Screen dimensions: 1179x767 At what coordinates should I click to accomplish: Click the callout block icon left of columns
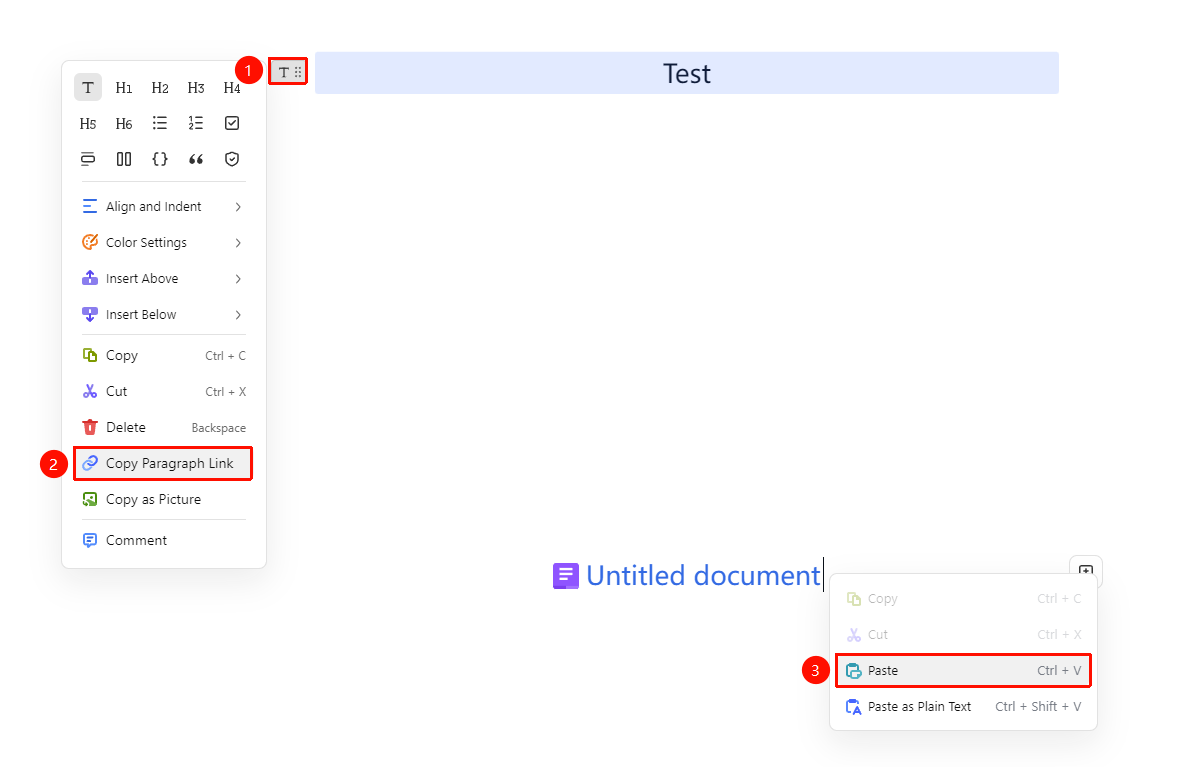click(x=88, y=159)
